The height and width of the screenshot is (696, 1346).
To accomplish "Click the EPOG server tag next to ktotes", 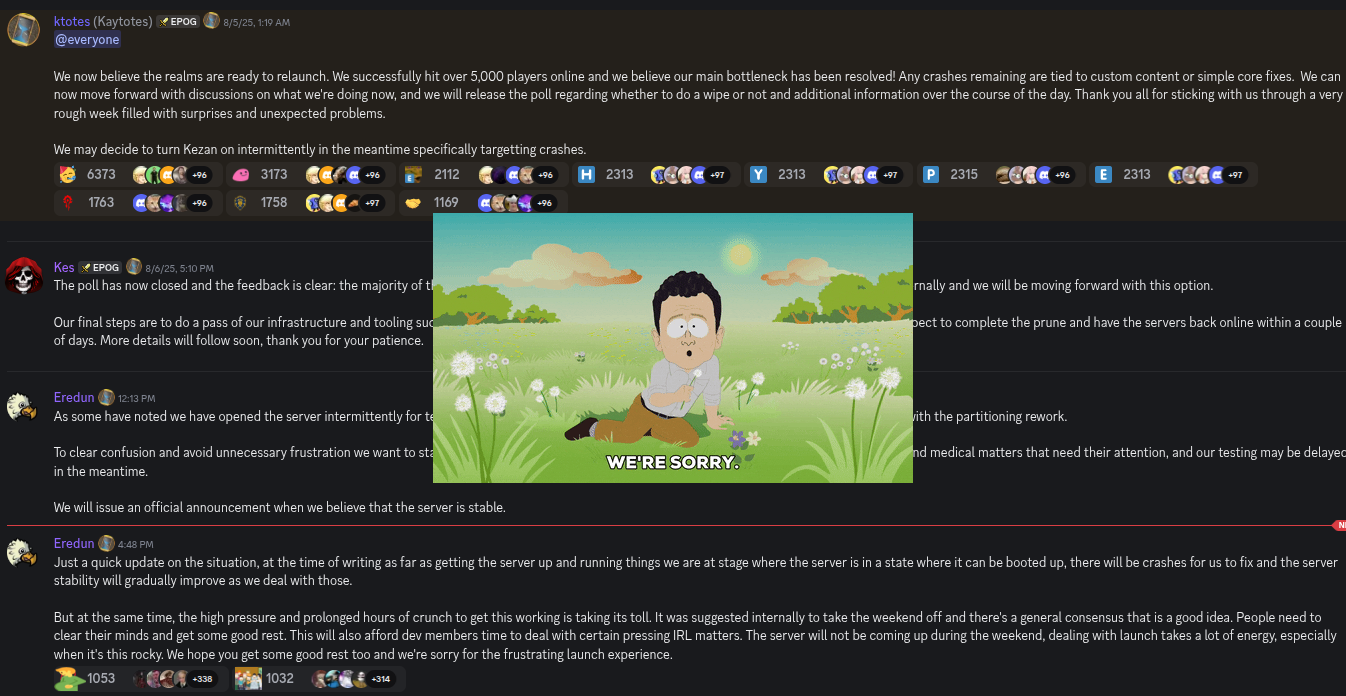I will click(x=178, y=21).
